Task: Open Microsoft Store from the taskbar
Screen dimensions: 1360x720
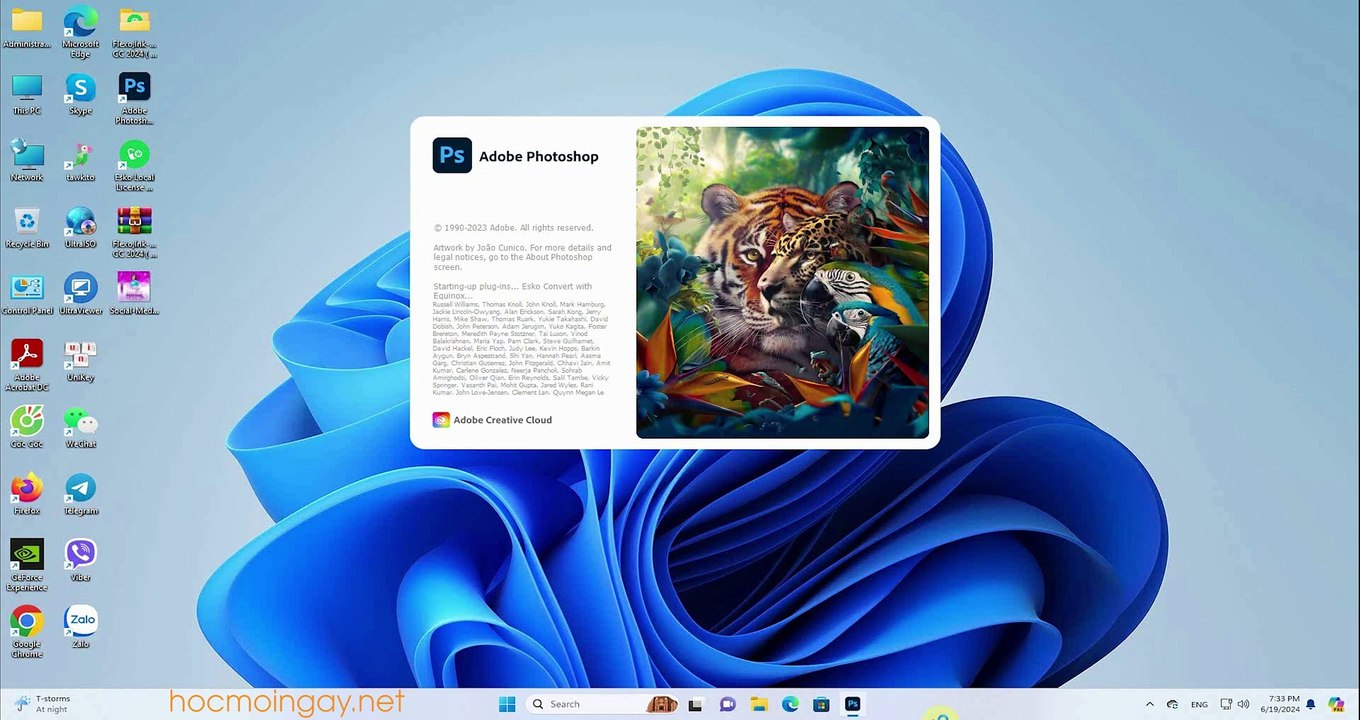Action: 821,704
